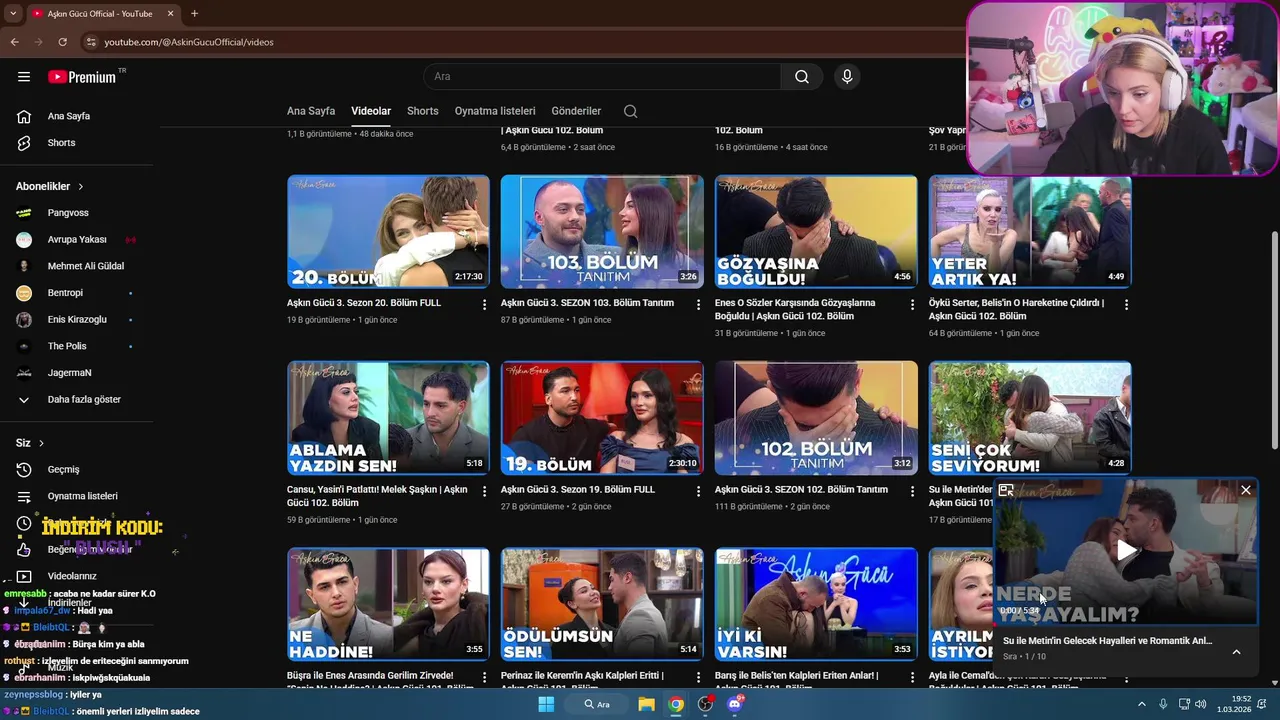Go back with the browser back arrow
1280x720 pixels.
pyautogui.click(x=15, y=42)
